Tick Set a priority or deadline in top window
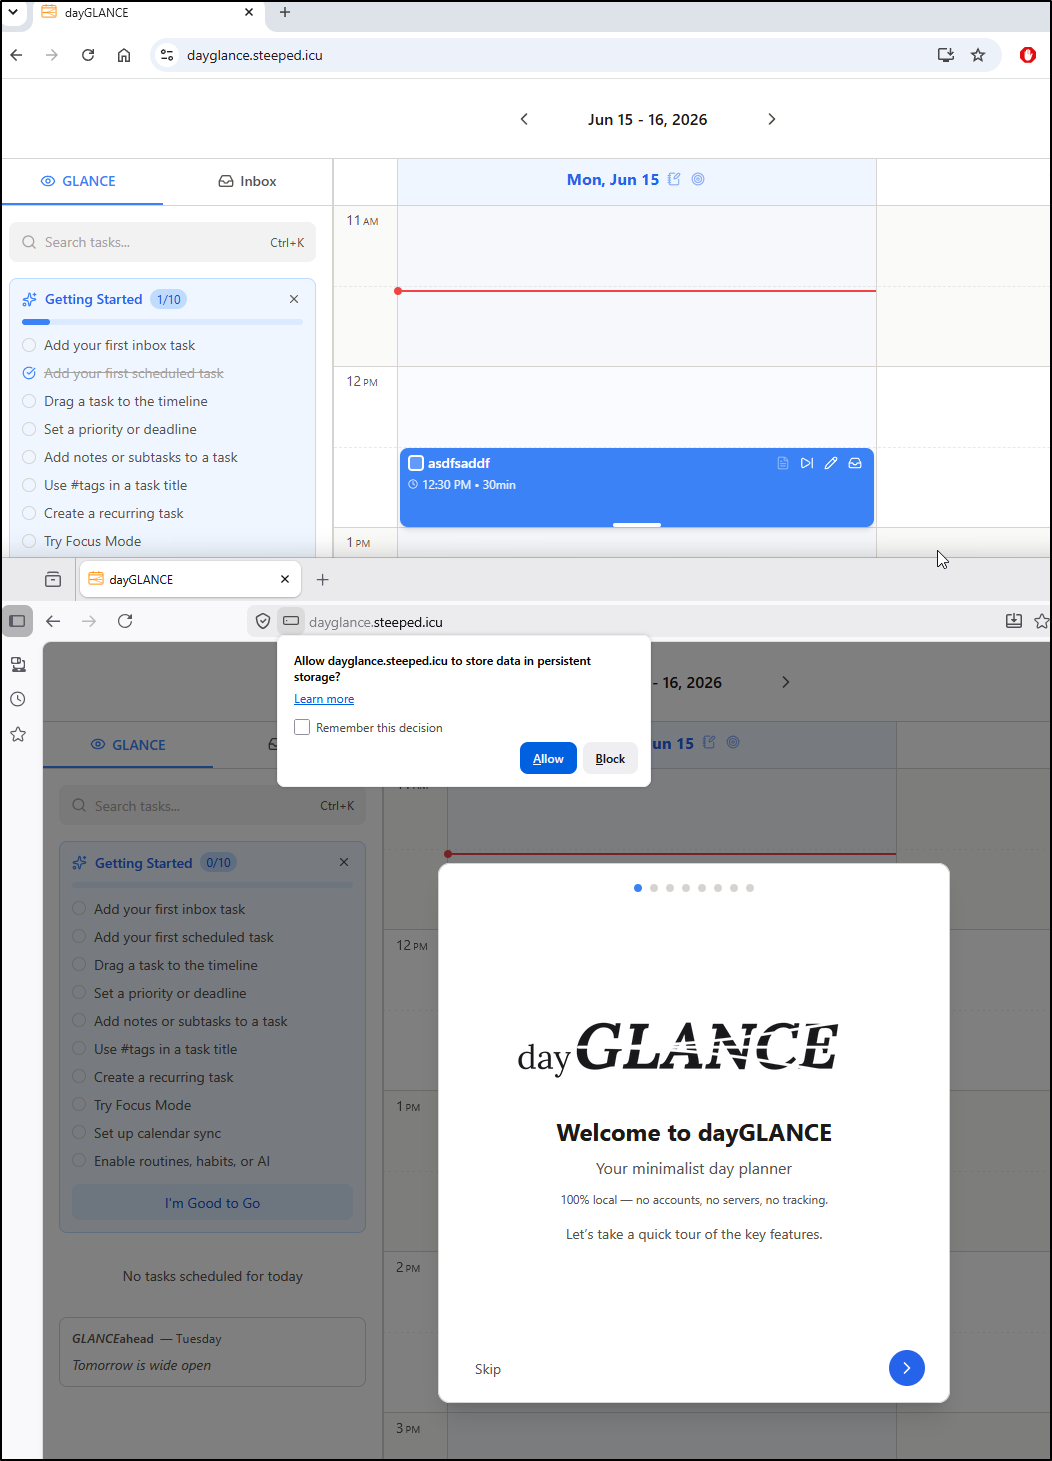Image resolution: width=1052 pixels, height=1461 pixels. [29, 429]
